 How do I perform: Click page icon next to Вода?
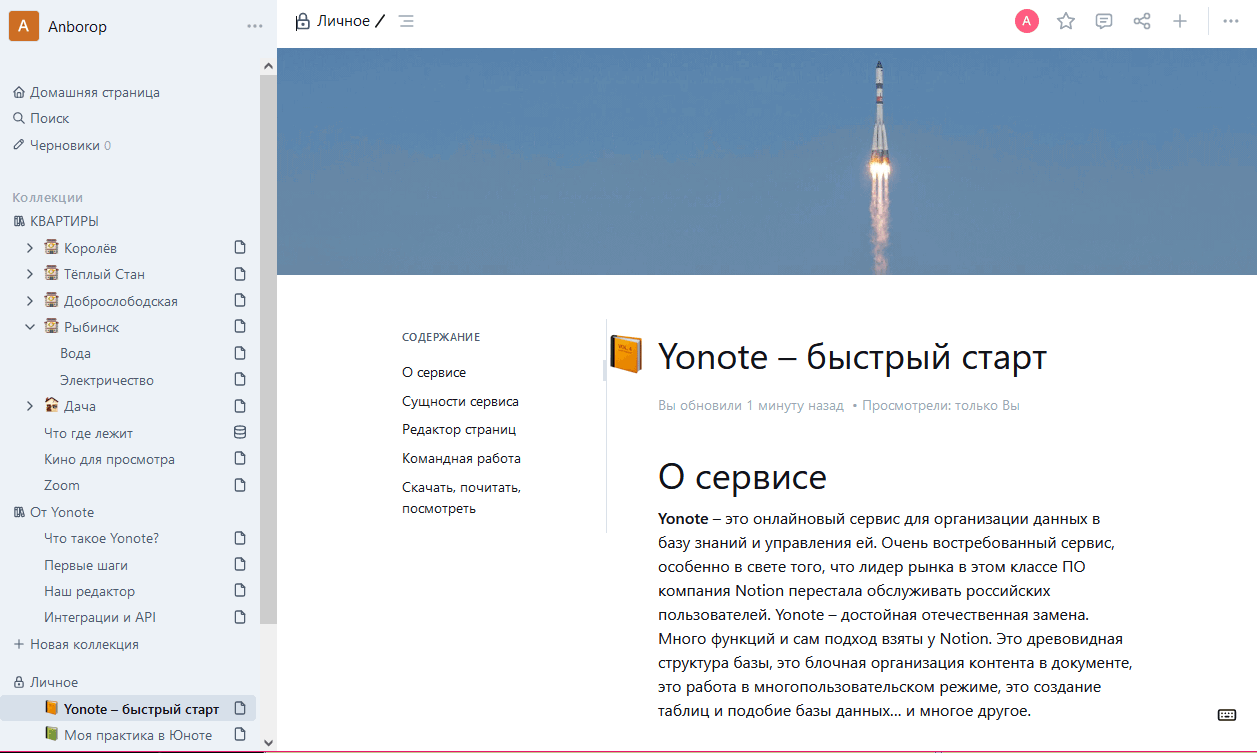tap(240, 353)
